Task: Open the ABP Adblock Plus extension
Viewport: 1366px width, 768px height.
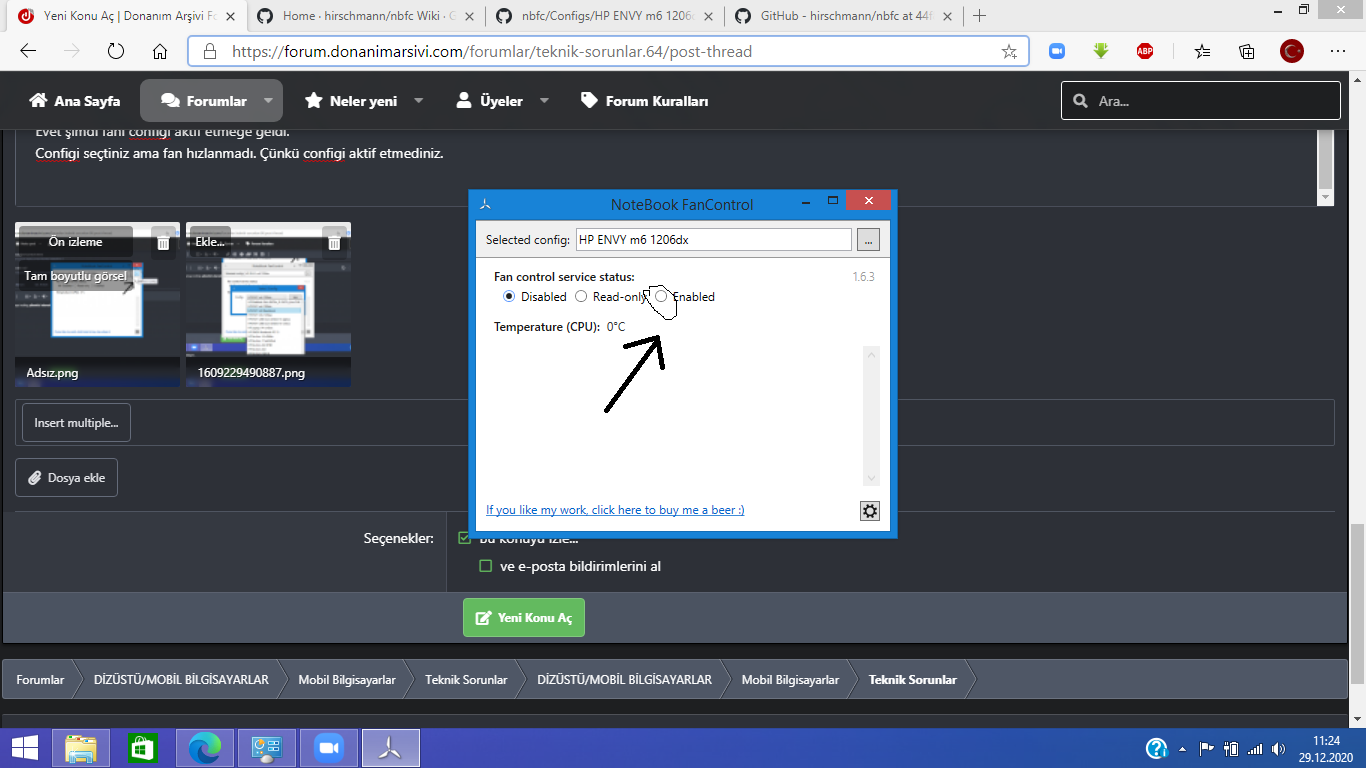Action: [x=1145, y=51]
